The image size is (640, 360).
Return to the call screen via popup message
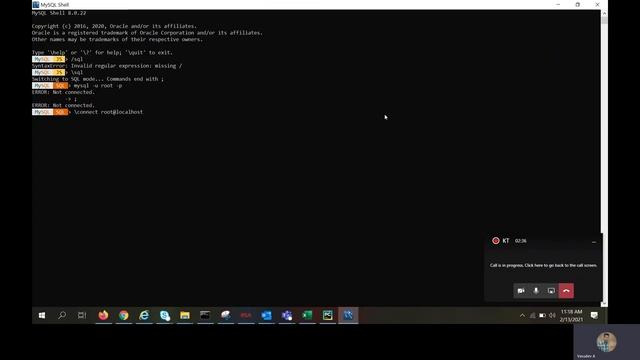pyautogui.click(x=543, y=265)
